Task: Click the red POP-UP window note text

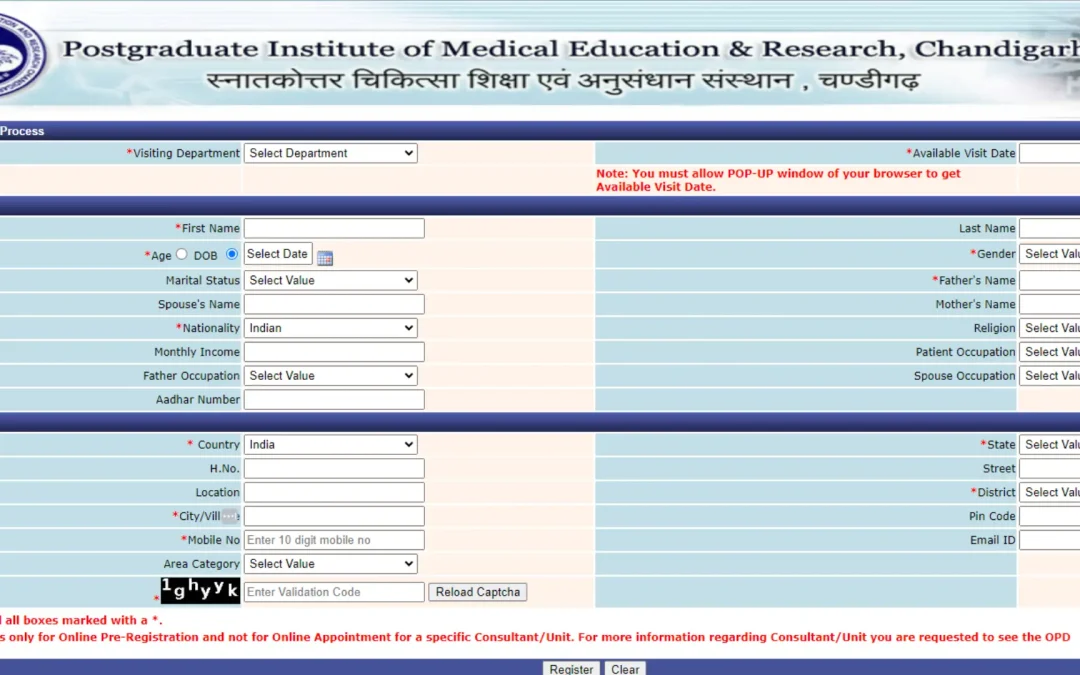Action: point(778,180)
